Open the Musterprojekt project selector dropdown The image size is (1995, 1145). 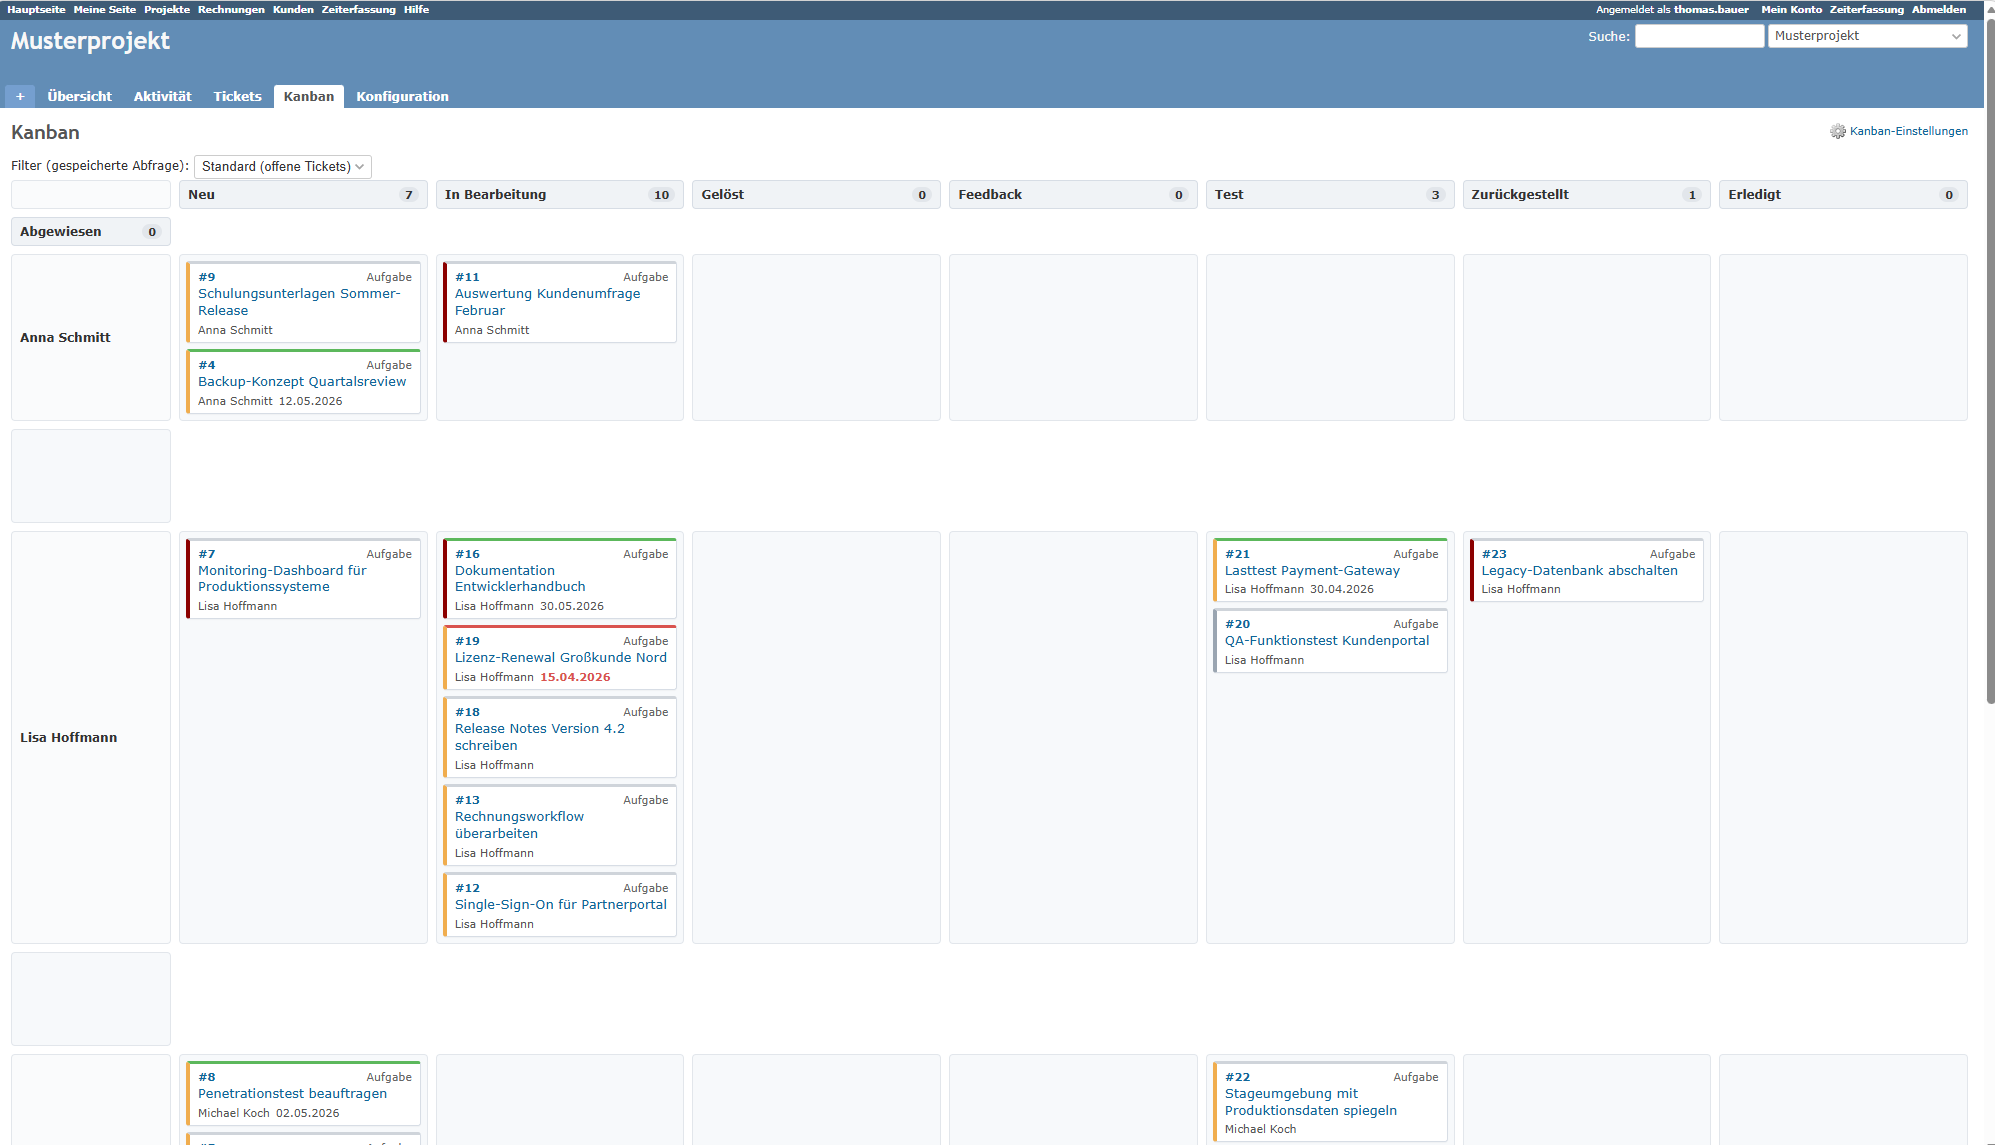[1866, 35]
